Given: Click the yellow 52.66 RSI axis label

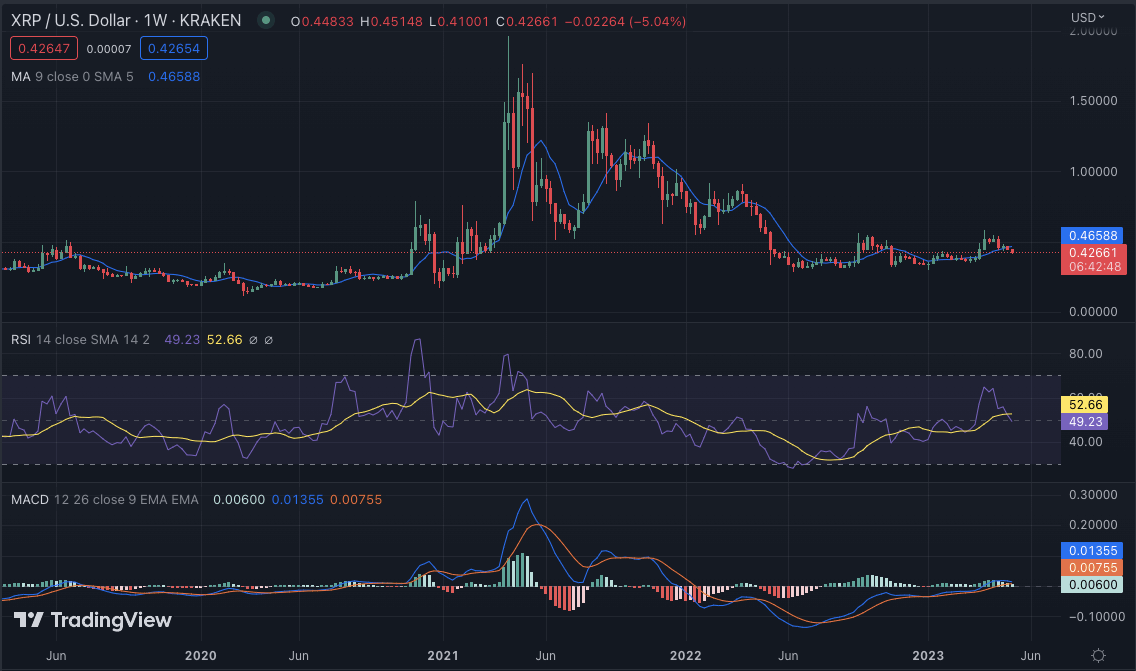Looking at the screenshot, I should pos(1085,404).
